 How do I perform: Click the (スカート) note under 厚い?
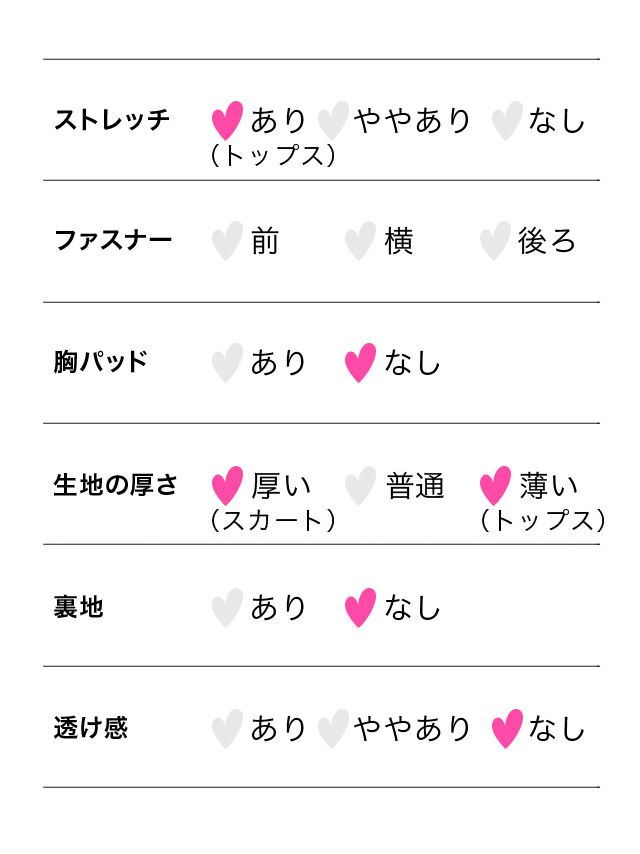tap(272, 520)
